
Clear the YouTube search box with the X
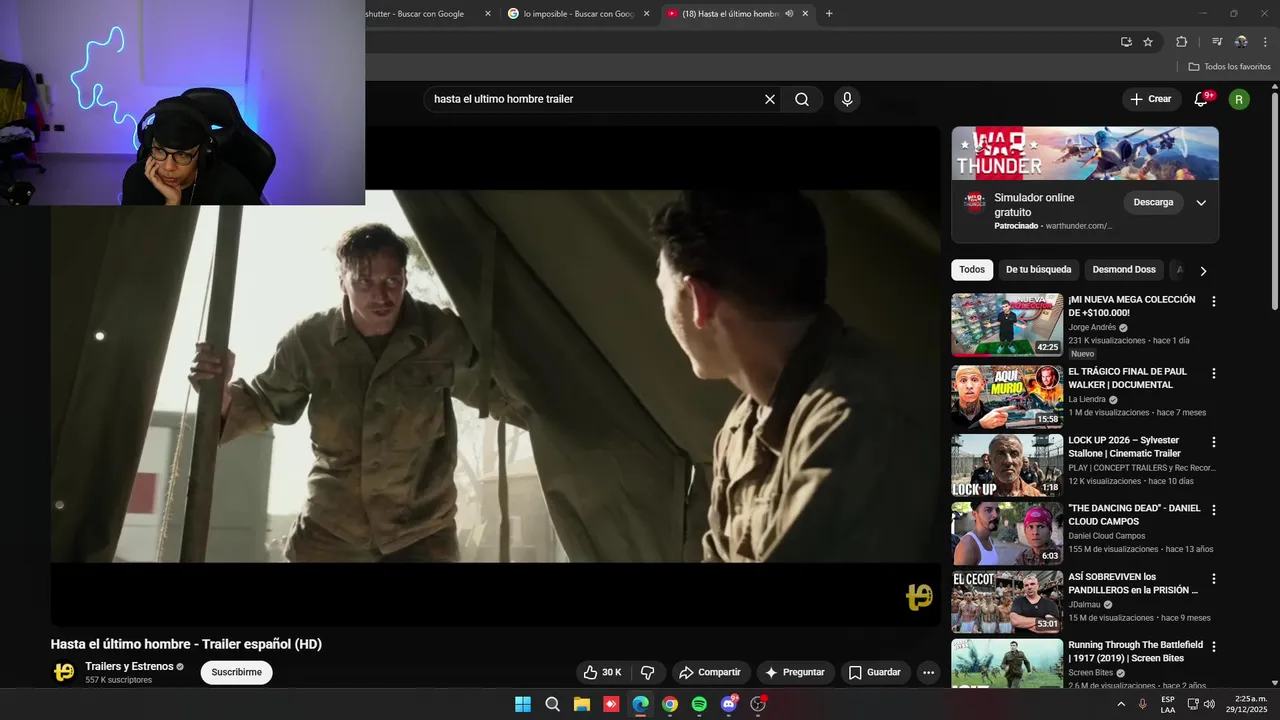(770, 99)
